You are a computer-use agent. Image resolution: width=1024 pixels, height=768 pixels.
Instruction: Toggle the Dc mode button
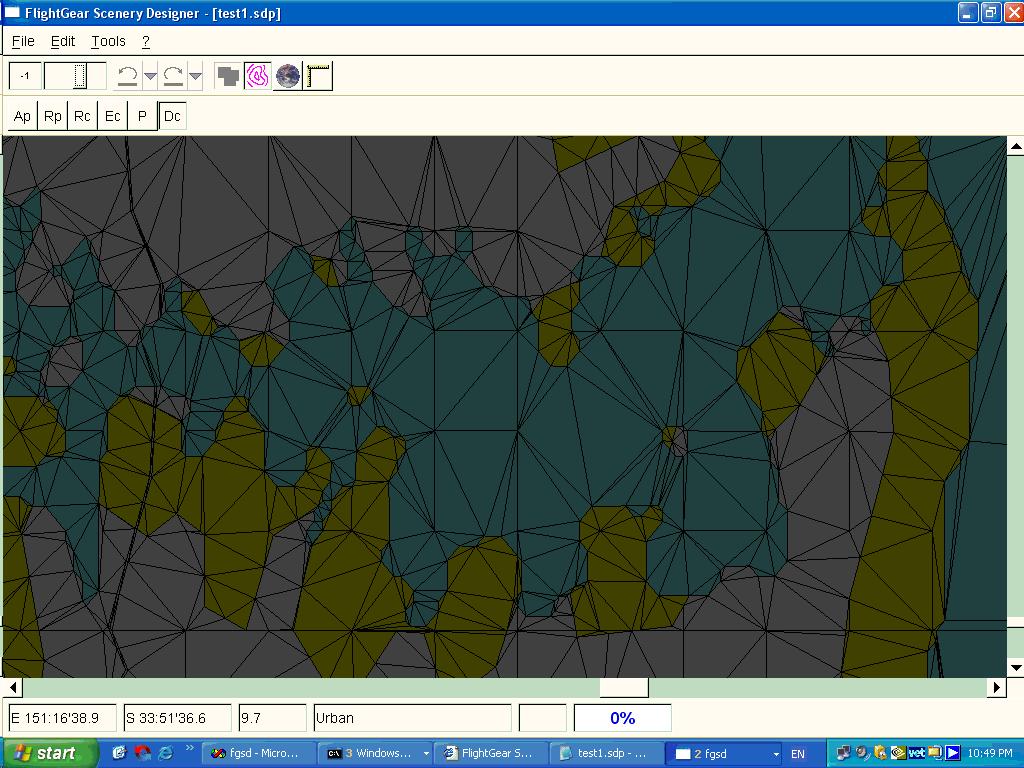pyautogui.click(x=172, y=116)
